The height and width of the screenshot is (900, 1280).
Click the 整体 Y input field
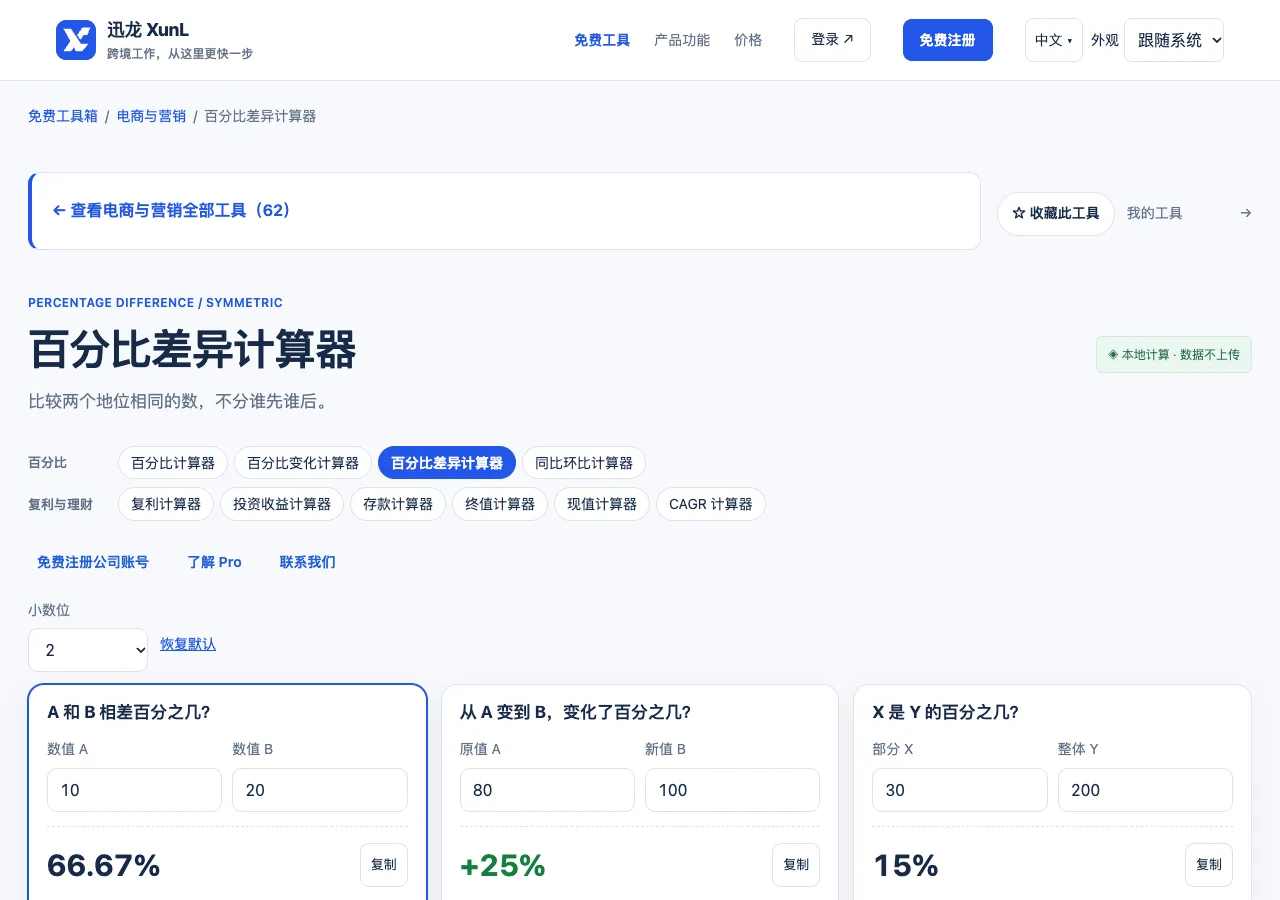click(x=1145, y=790)
